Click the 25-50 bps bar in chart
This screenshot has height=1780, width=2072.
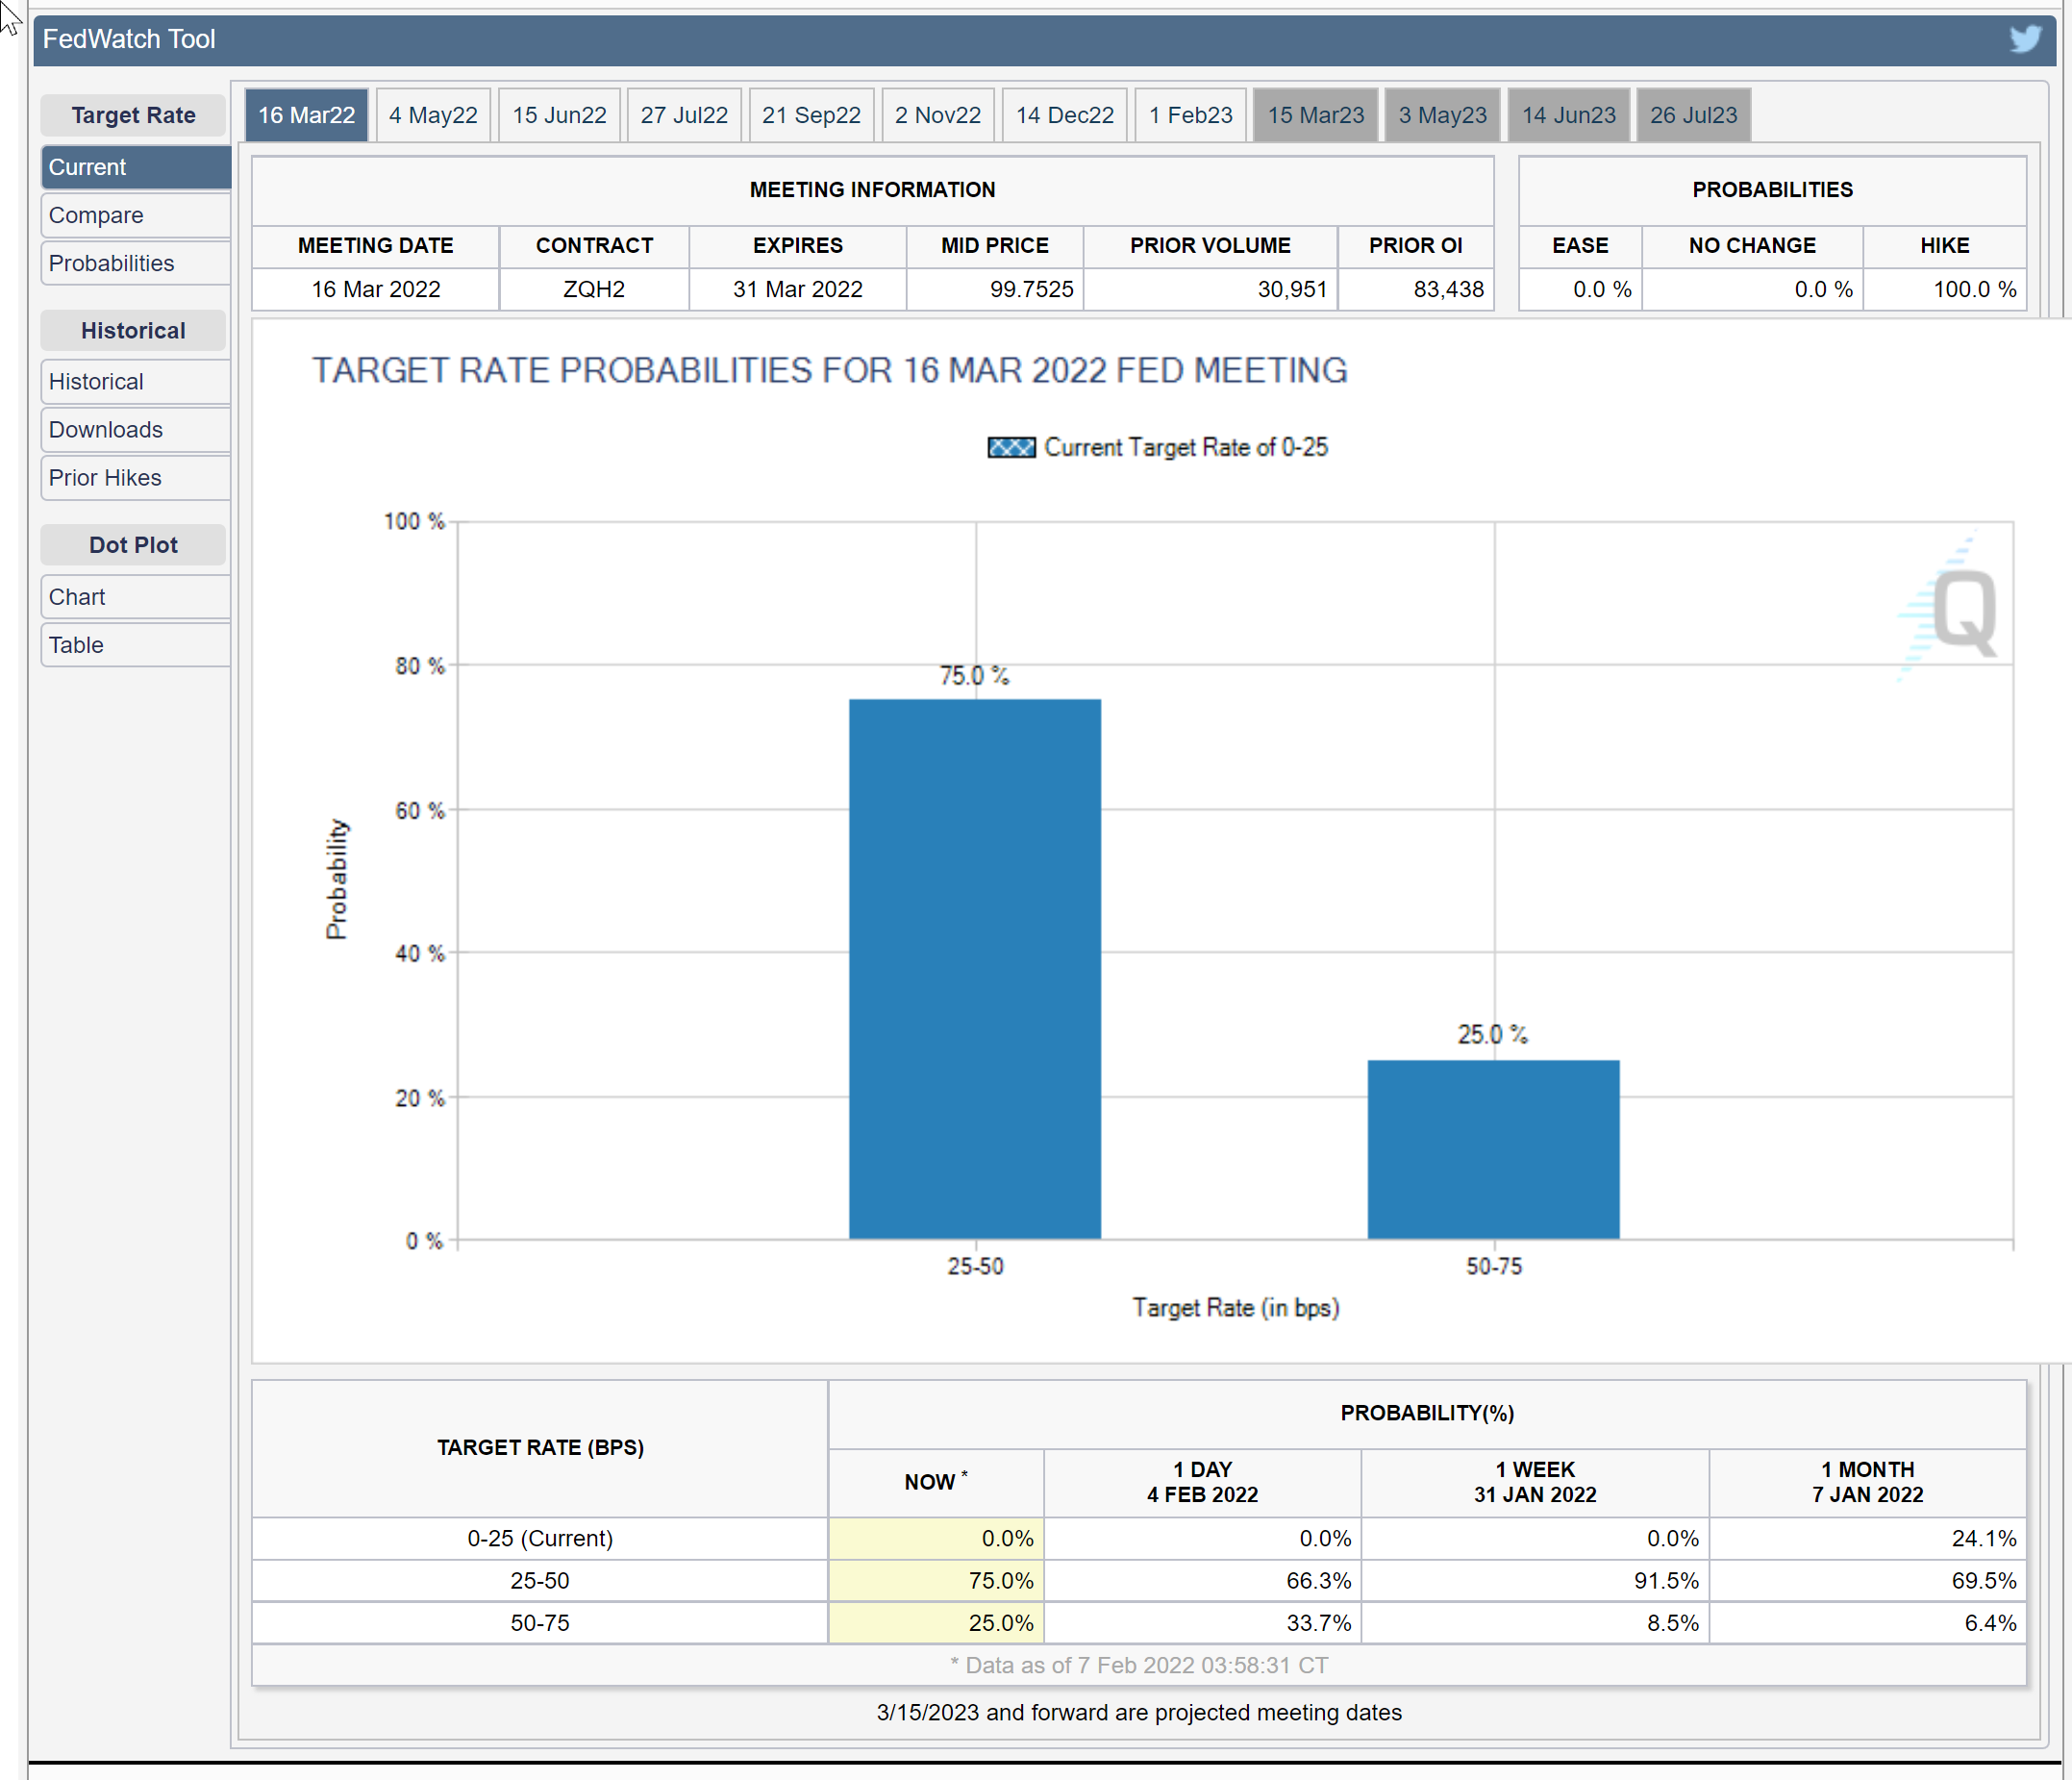click(x=974, y=968)
